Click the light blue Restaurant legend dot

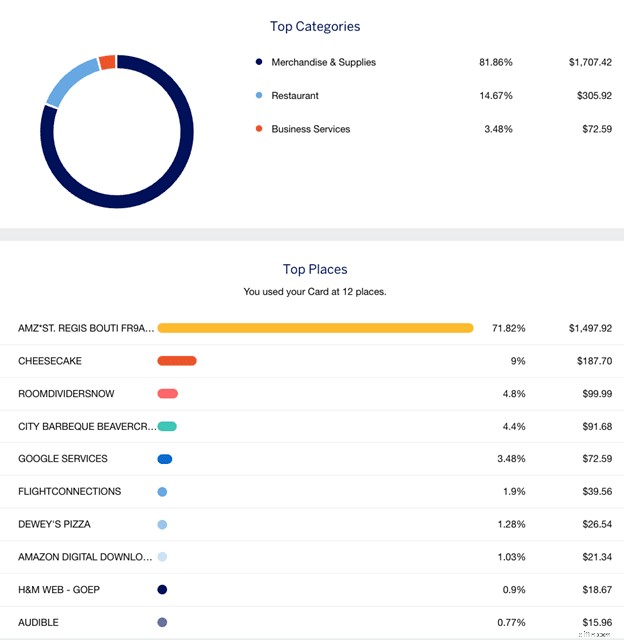(259, 96)
